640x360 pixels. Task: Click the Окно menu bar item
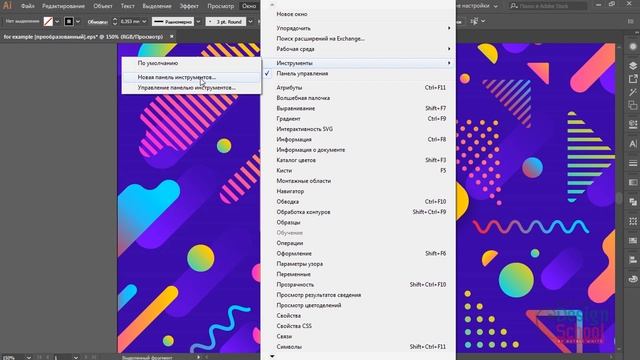click(249, 6)
